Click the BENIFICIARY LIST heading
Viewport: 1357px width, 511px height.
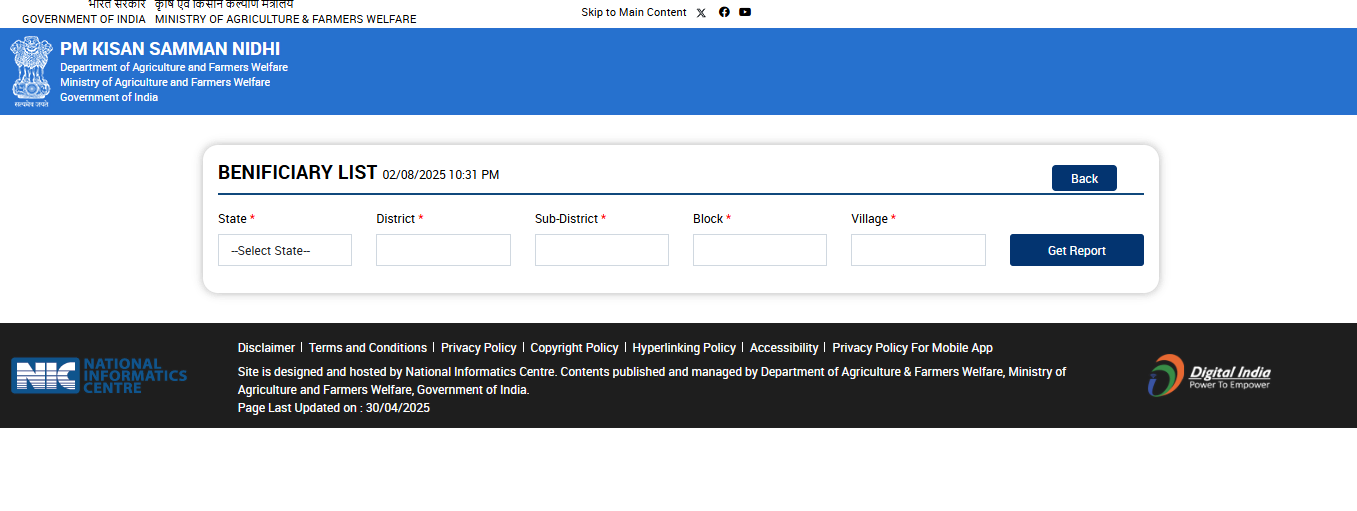coord(297,172)
